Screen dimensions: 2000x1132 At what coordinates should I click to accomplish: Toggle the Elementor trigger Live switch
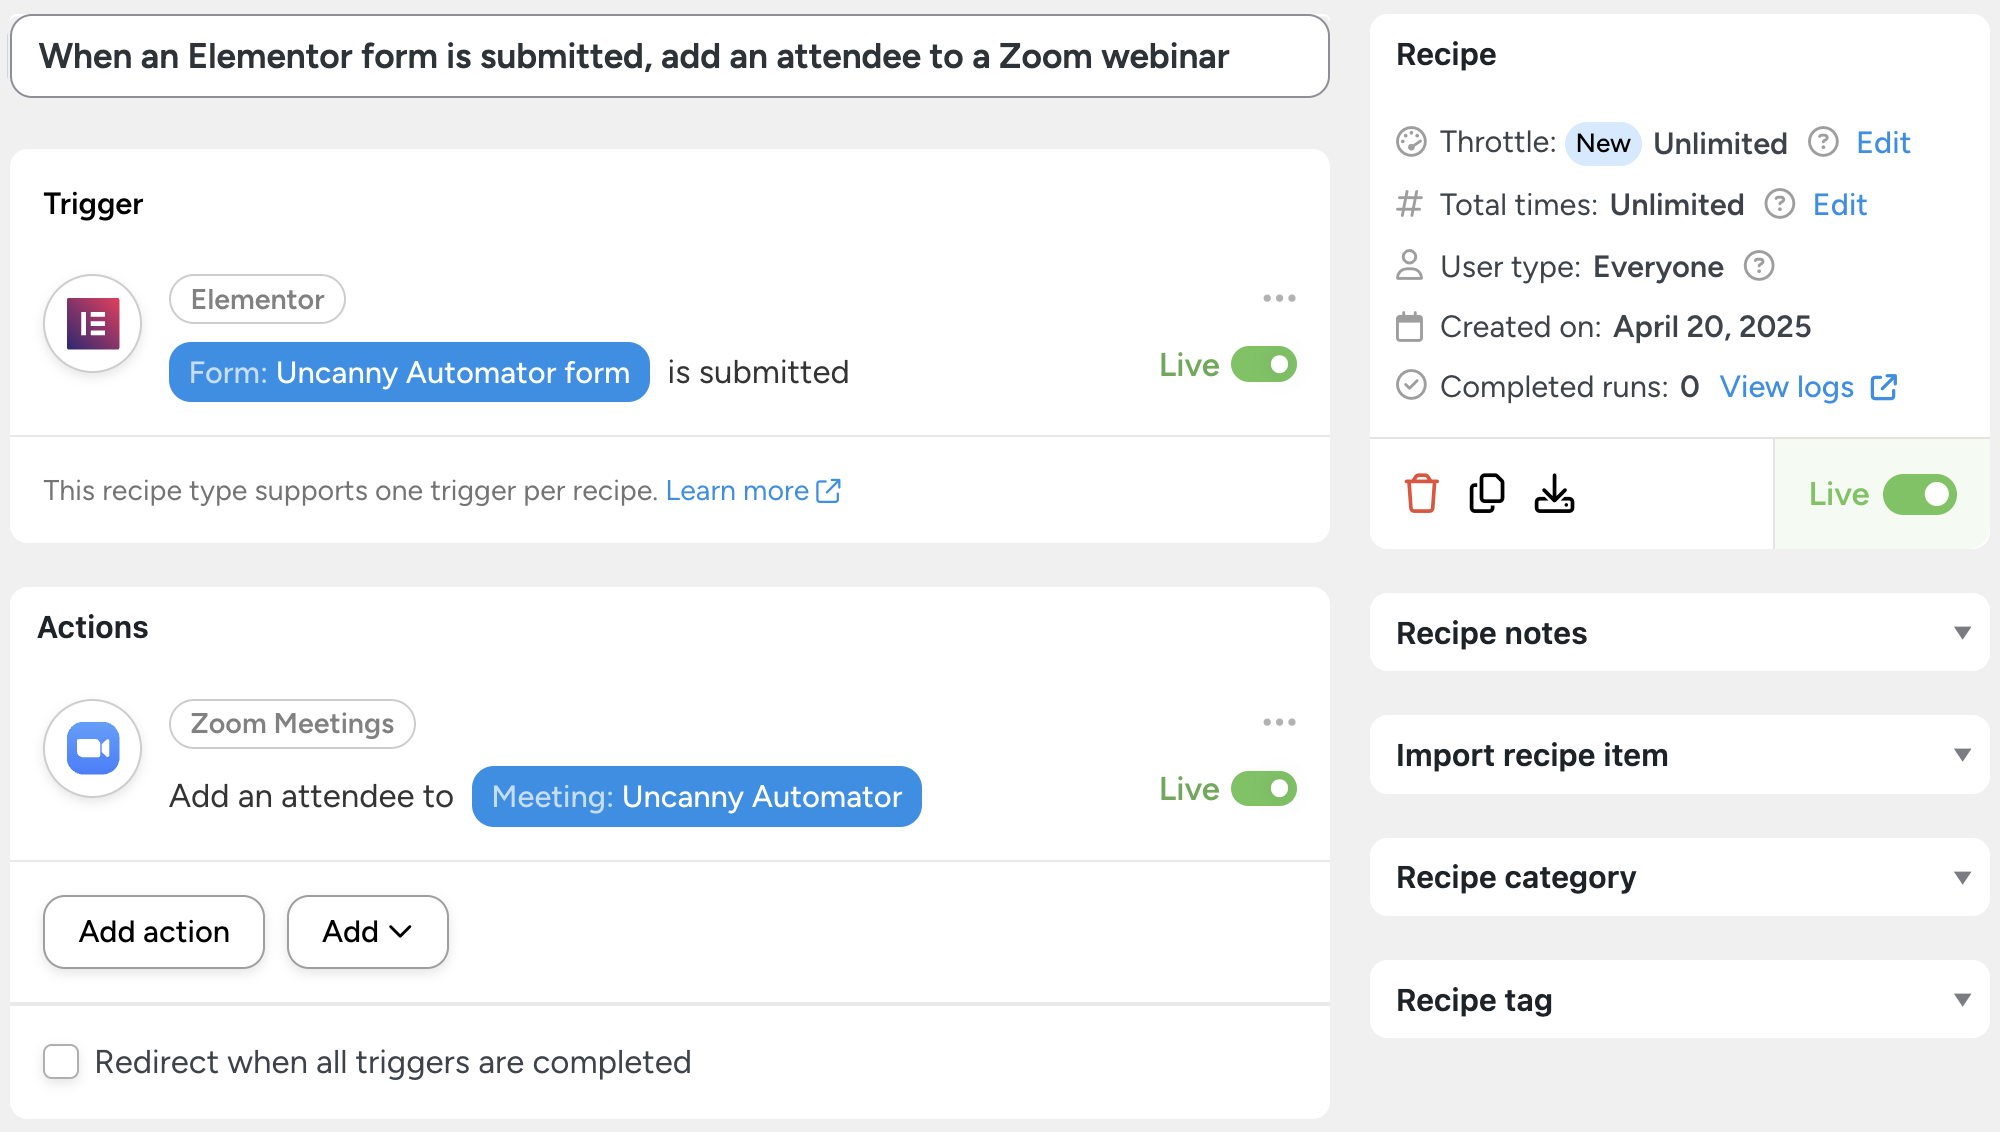pyautogui.click(x=1264, y=365)
